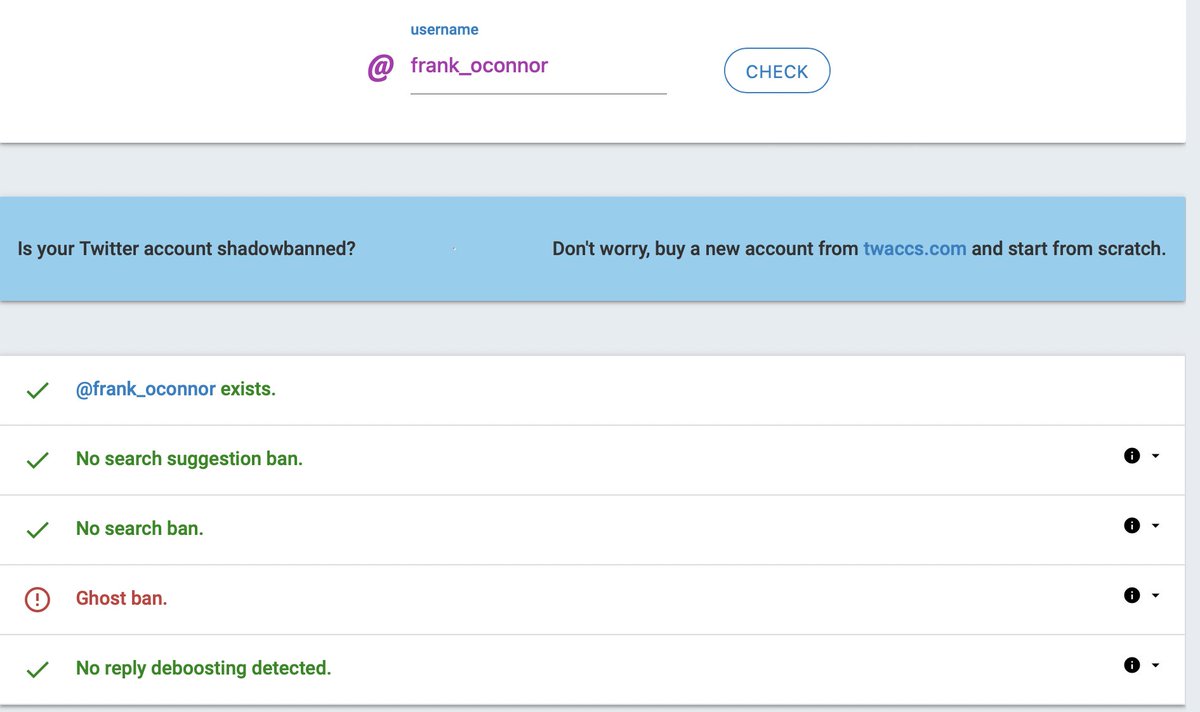Click 'No search suggestion ban.' text
This screenshot has width=1200, height=712.
click(x=189, y=459)
